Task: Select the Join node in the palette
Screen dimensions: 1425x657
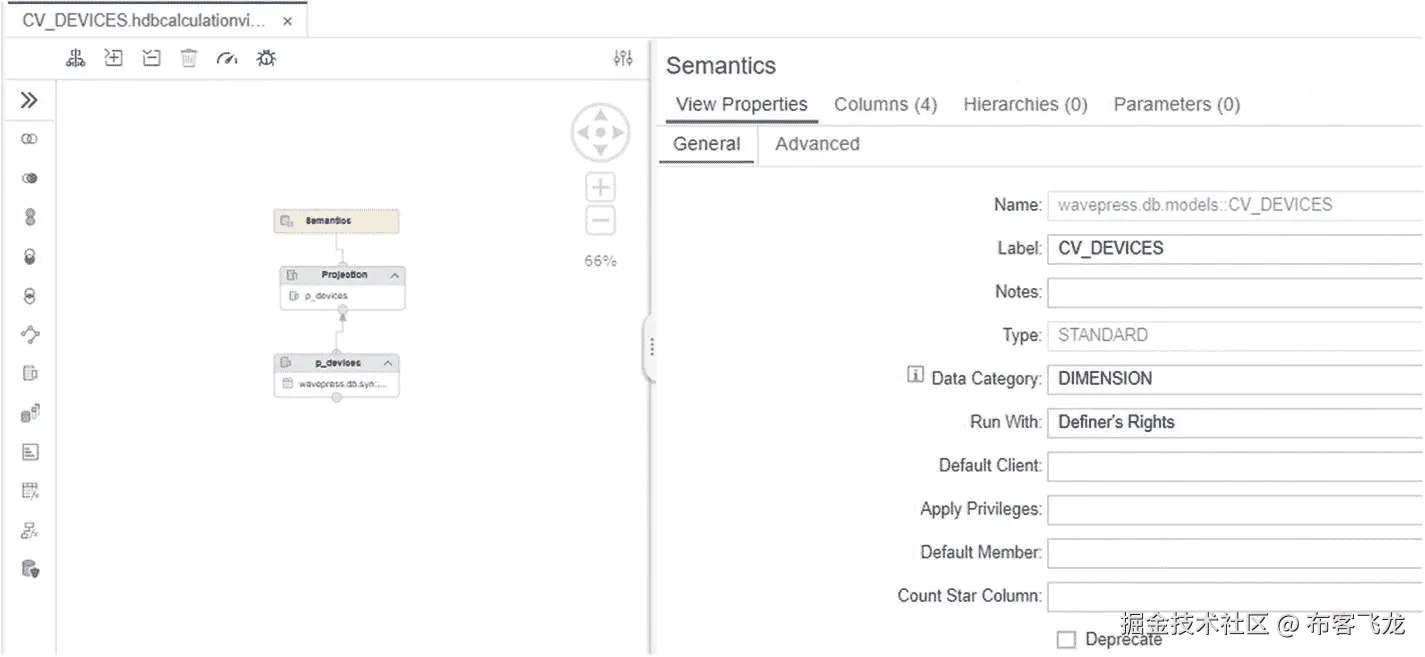Action: [30, 139]
